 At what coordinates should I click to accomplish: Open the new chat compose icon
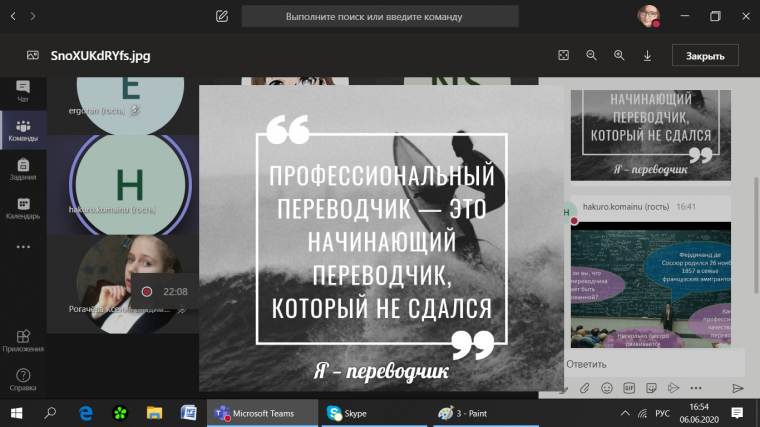[222, 16]
